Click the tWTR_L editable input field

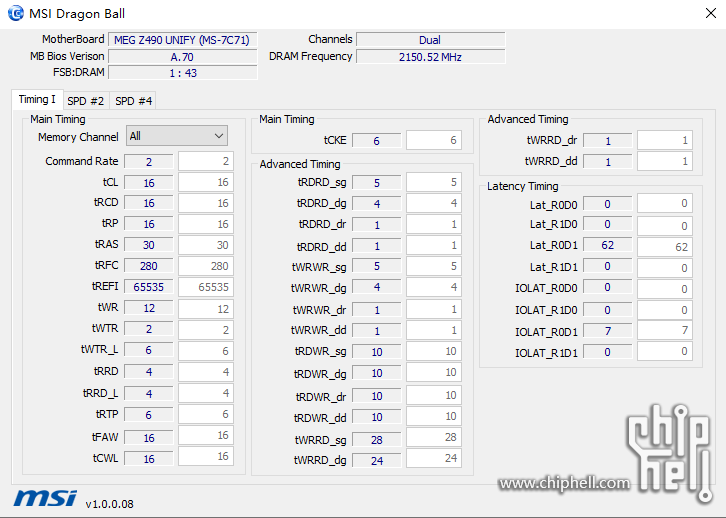point(206,351)
